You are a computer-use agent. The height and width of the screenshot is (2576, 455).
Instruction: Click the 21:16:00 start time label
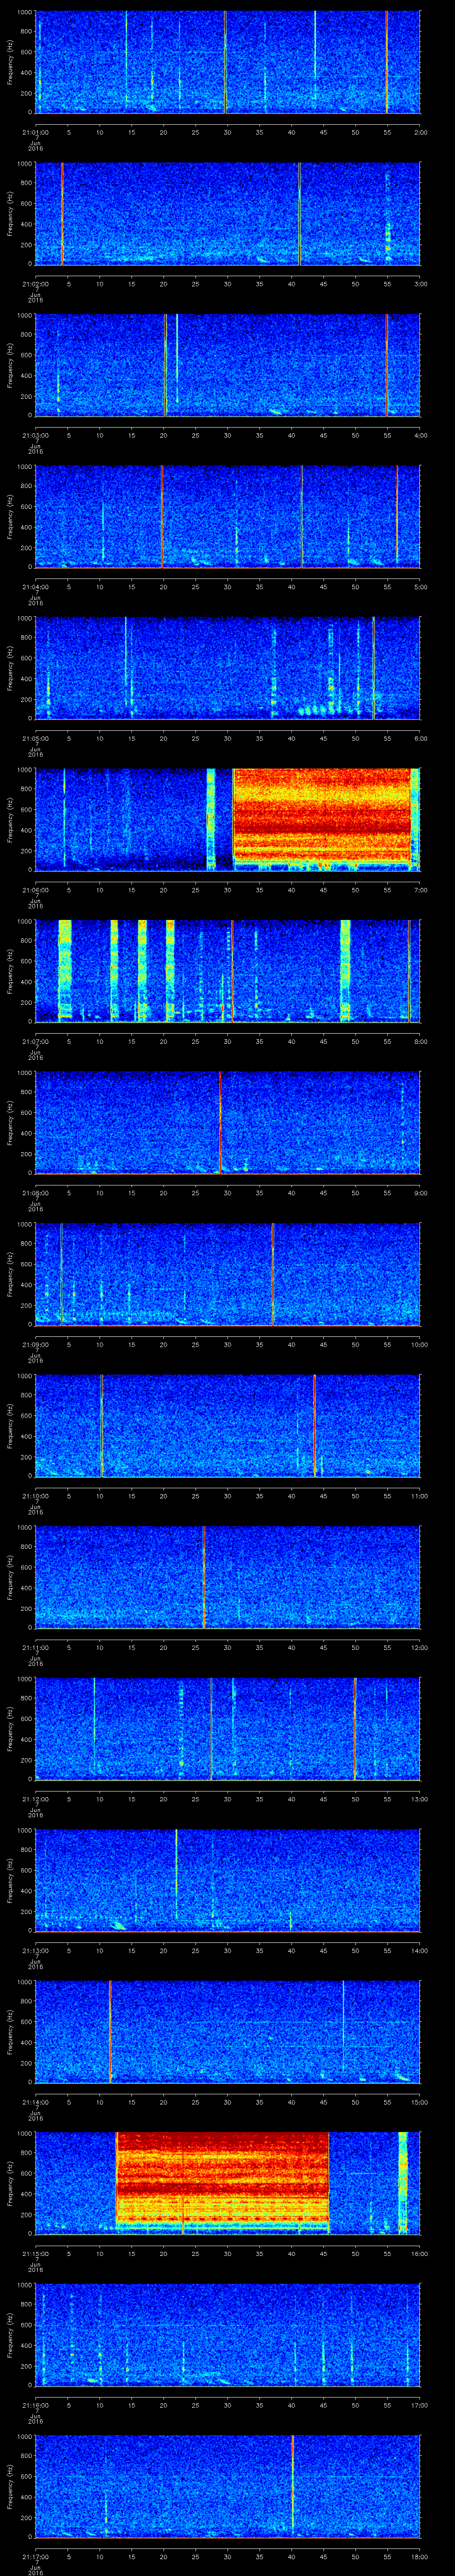click(35, 2404)
